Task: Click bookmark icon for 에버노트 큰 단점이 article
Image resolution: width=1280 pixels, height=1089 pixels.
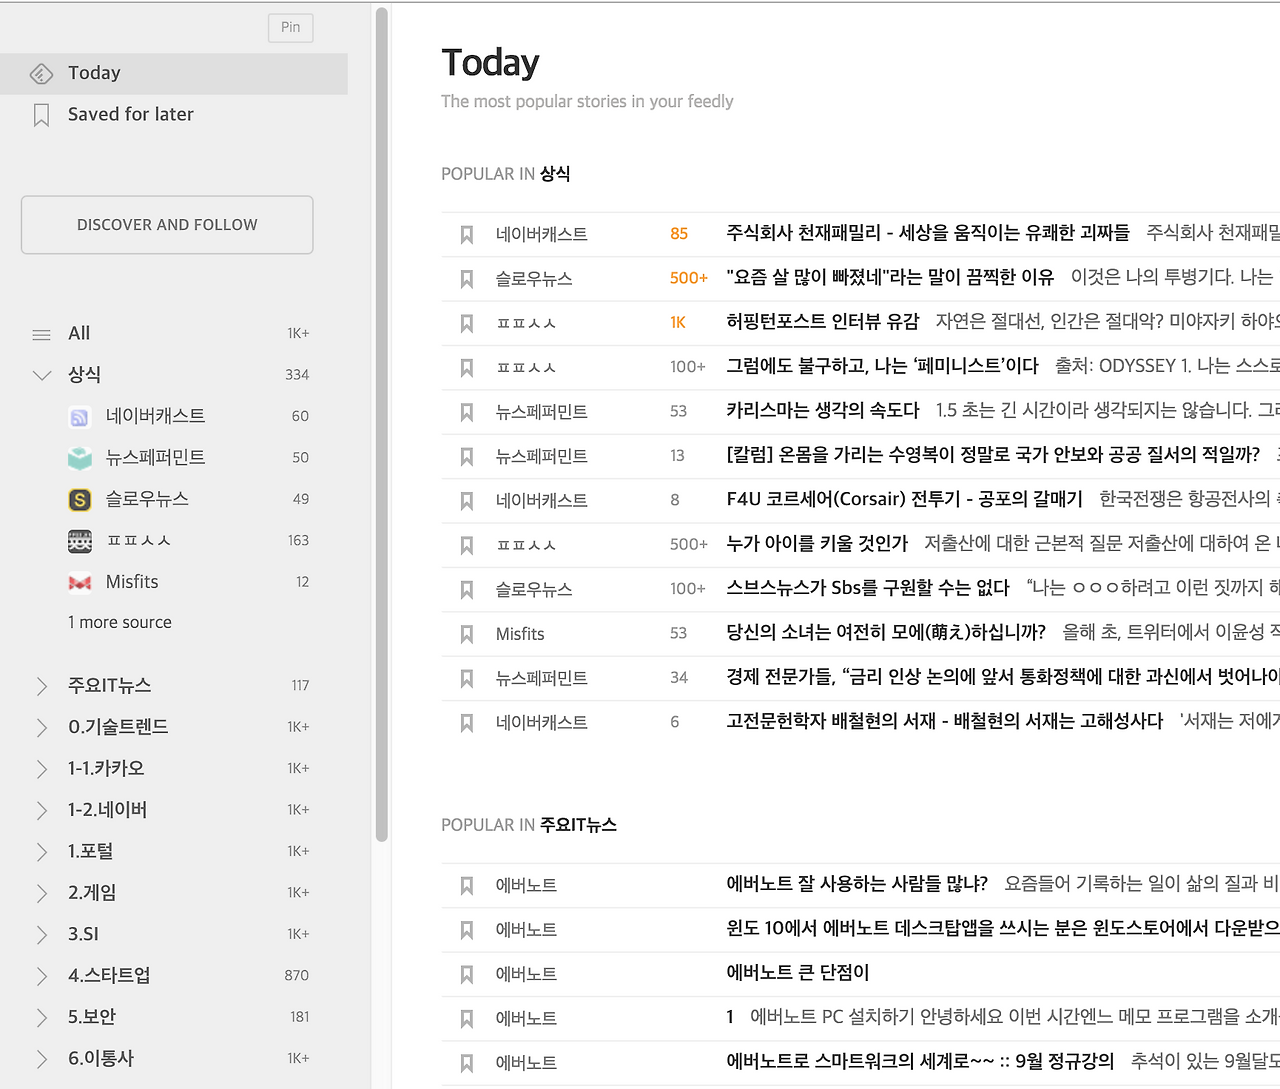Action: click(x=466, y=974)
